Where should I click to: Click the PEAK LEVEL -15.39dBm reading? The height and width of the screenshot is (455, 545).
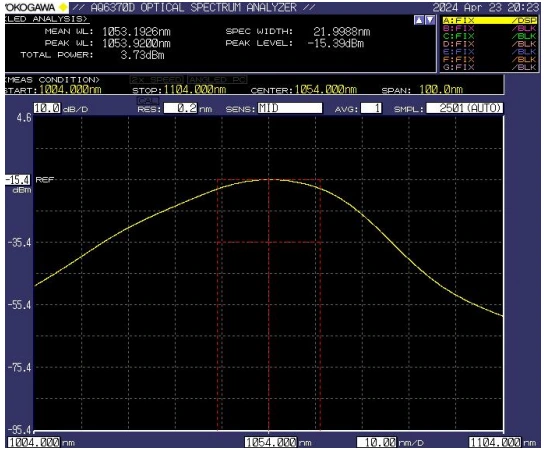(x=336, y=43)
